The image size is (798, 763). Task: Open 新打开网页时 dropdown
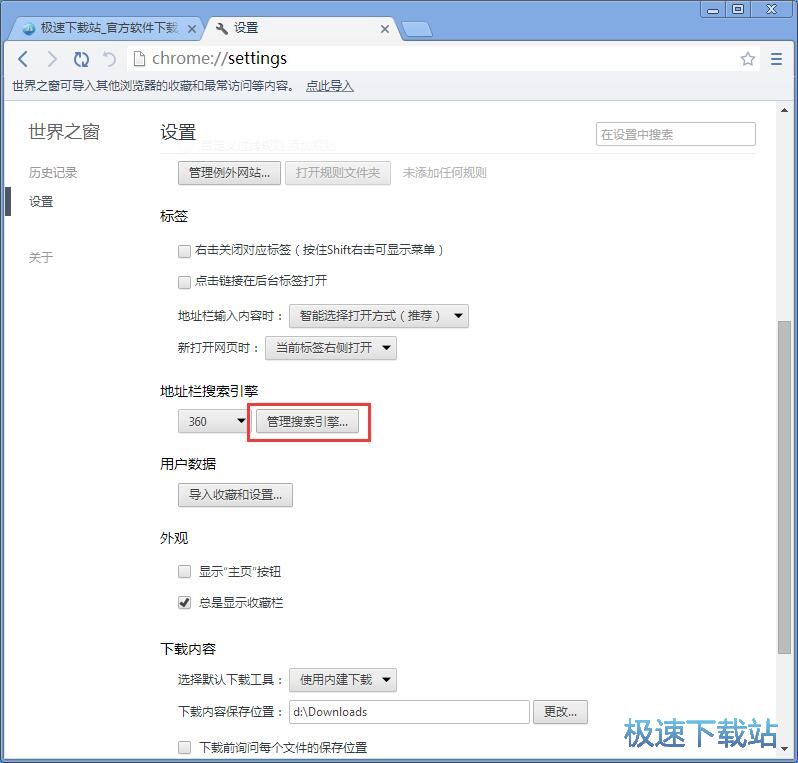[x=331, y=348]
